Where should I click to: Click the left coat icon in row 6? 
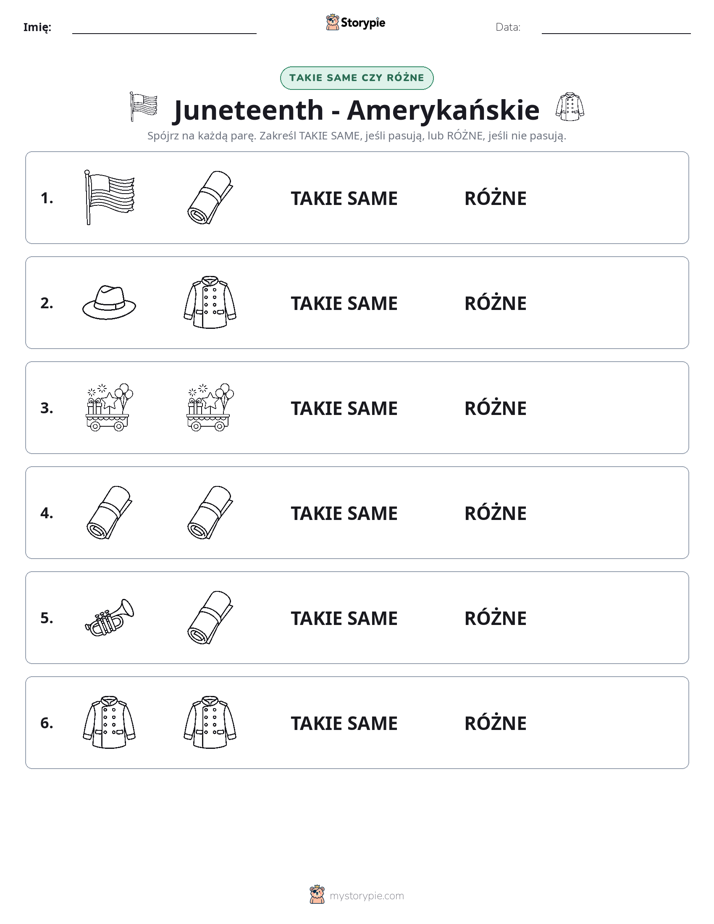pos(109,722)
